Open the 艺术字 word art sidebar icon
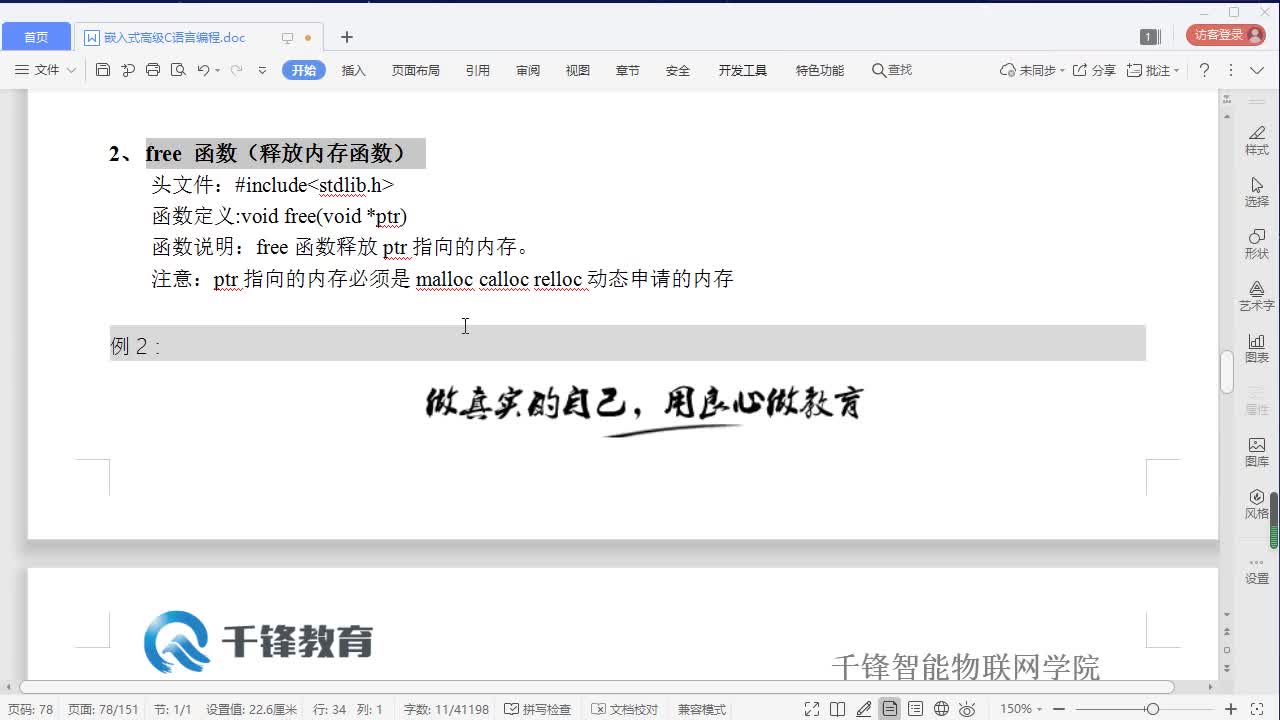Viewport: 1280px width, 720px height. click(1257, 296)
